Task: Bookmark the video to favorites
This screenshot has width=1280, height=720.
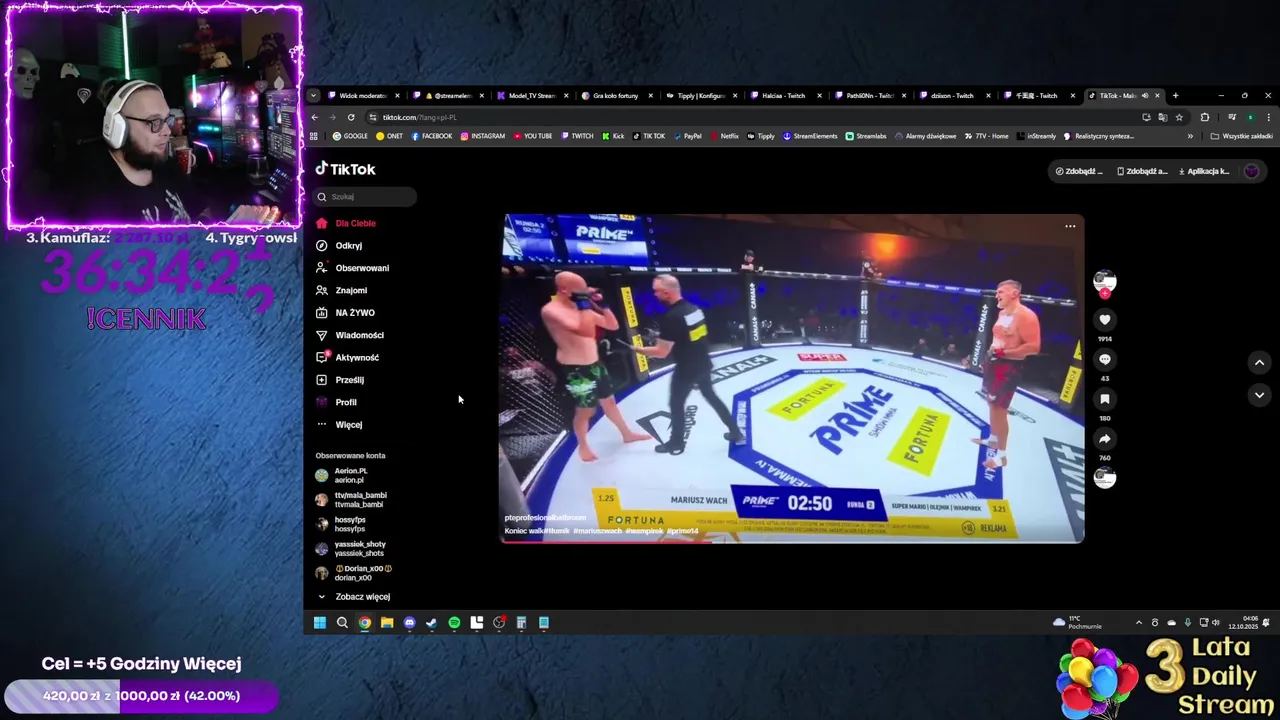Action: (1105, 399)
